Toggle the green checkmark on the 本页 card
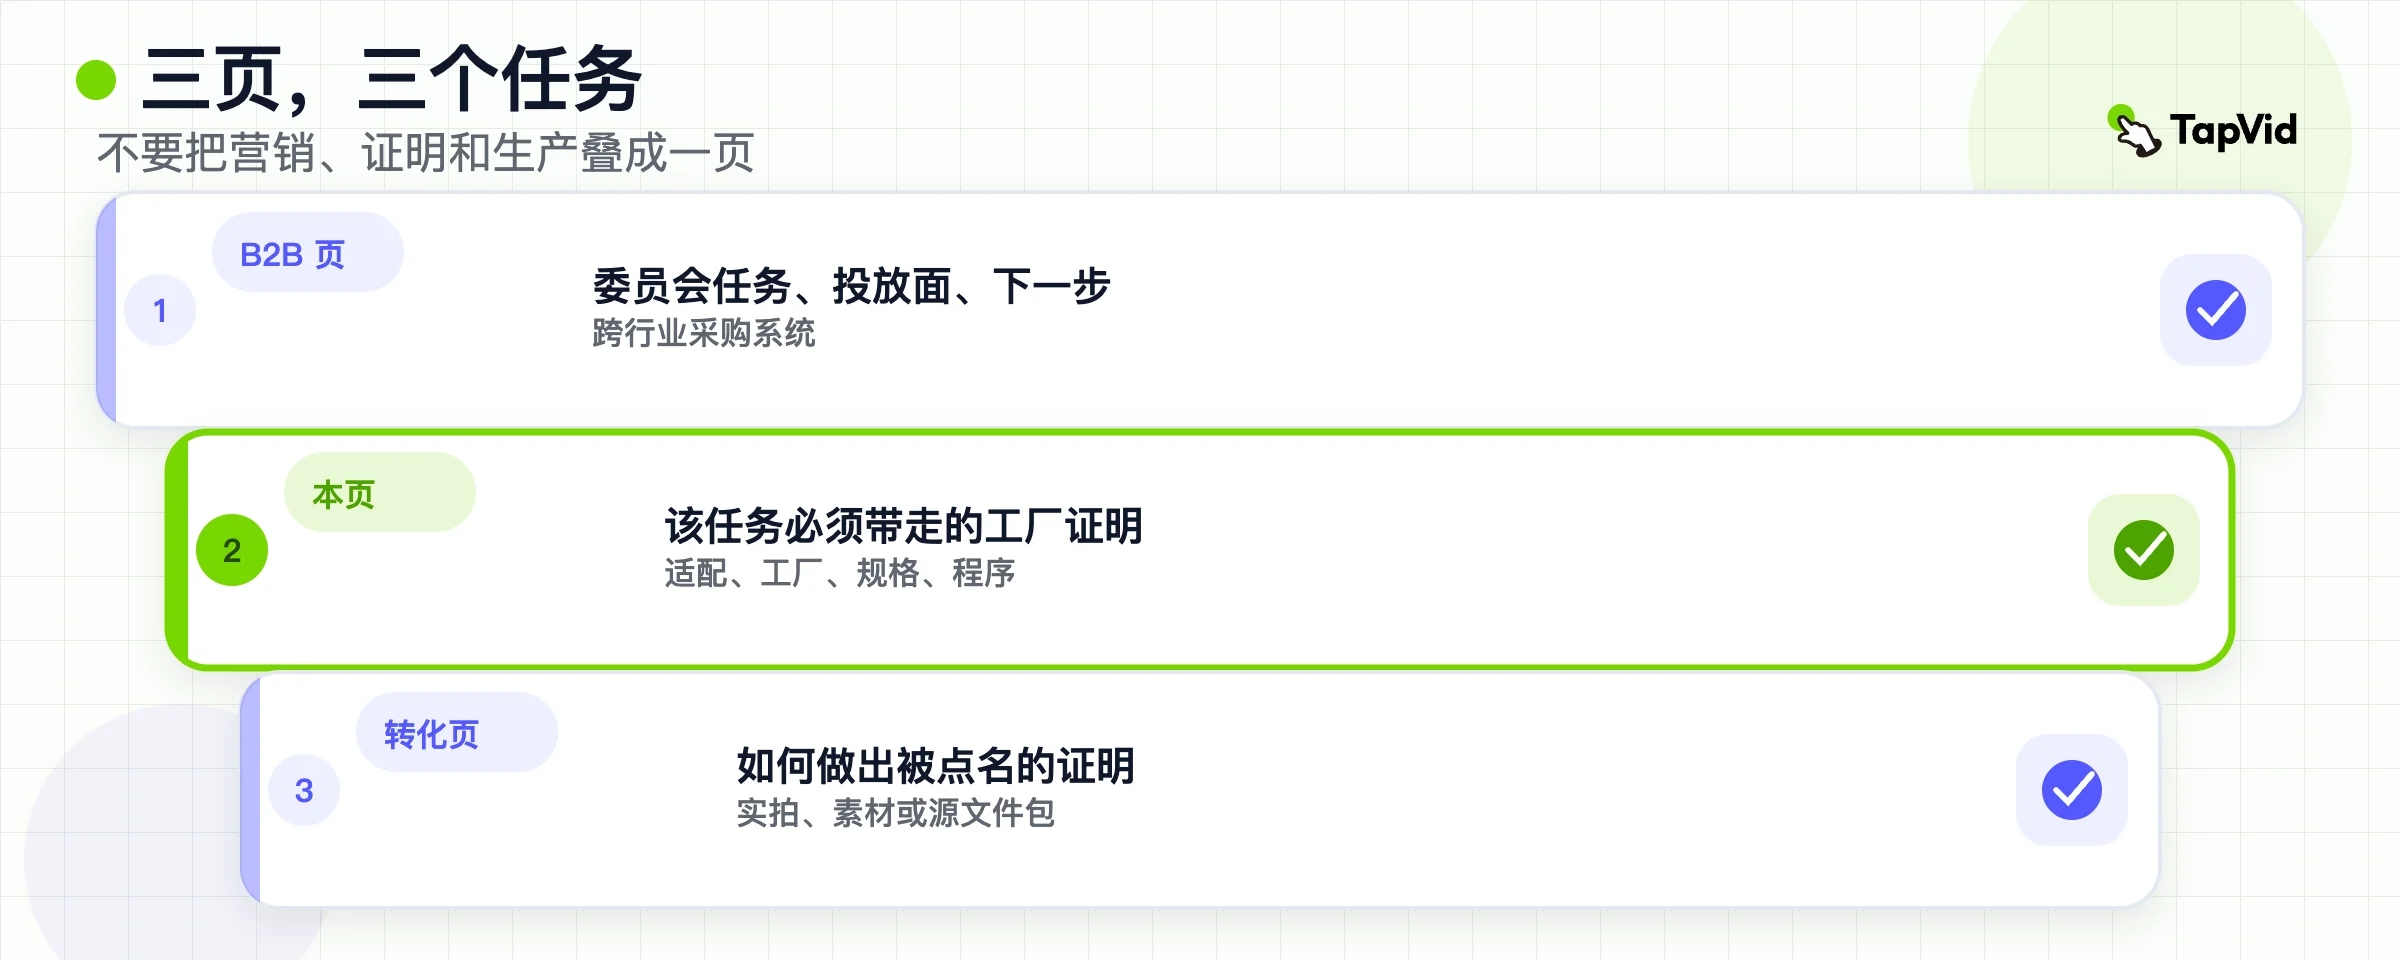 pos(2144,550)
